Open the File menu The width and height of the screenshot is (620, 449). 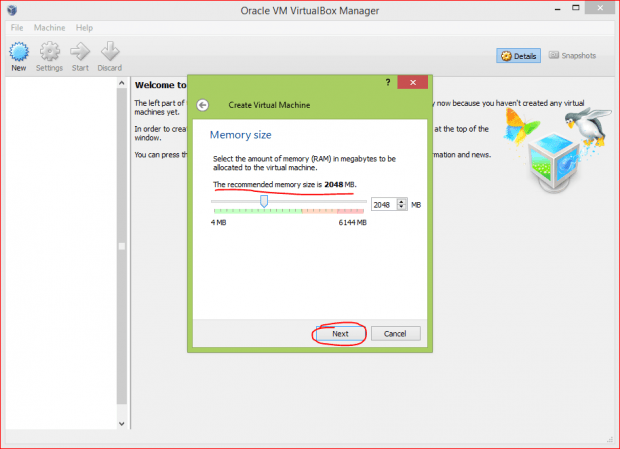pyautogui.click(x=17, y=28)
